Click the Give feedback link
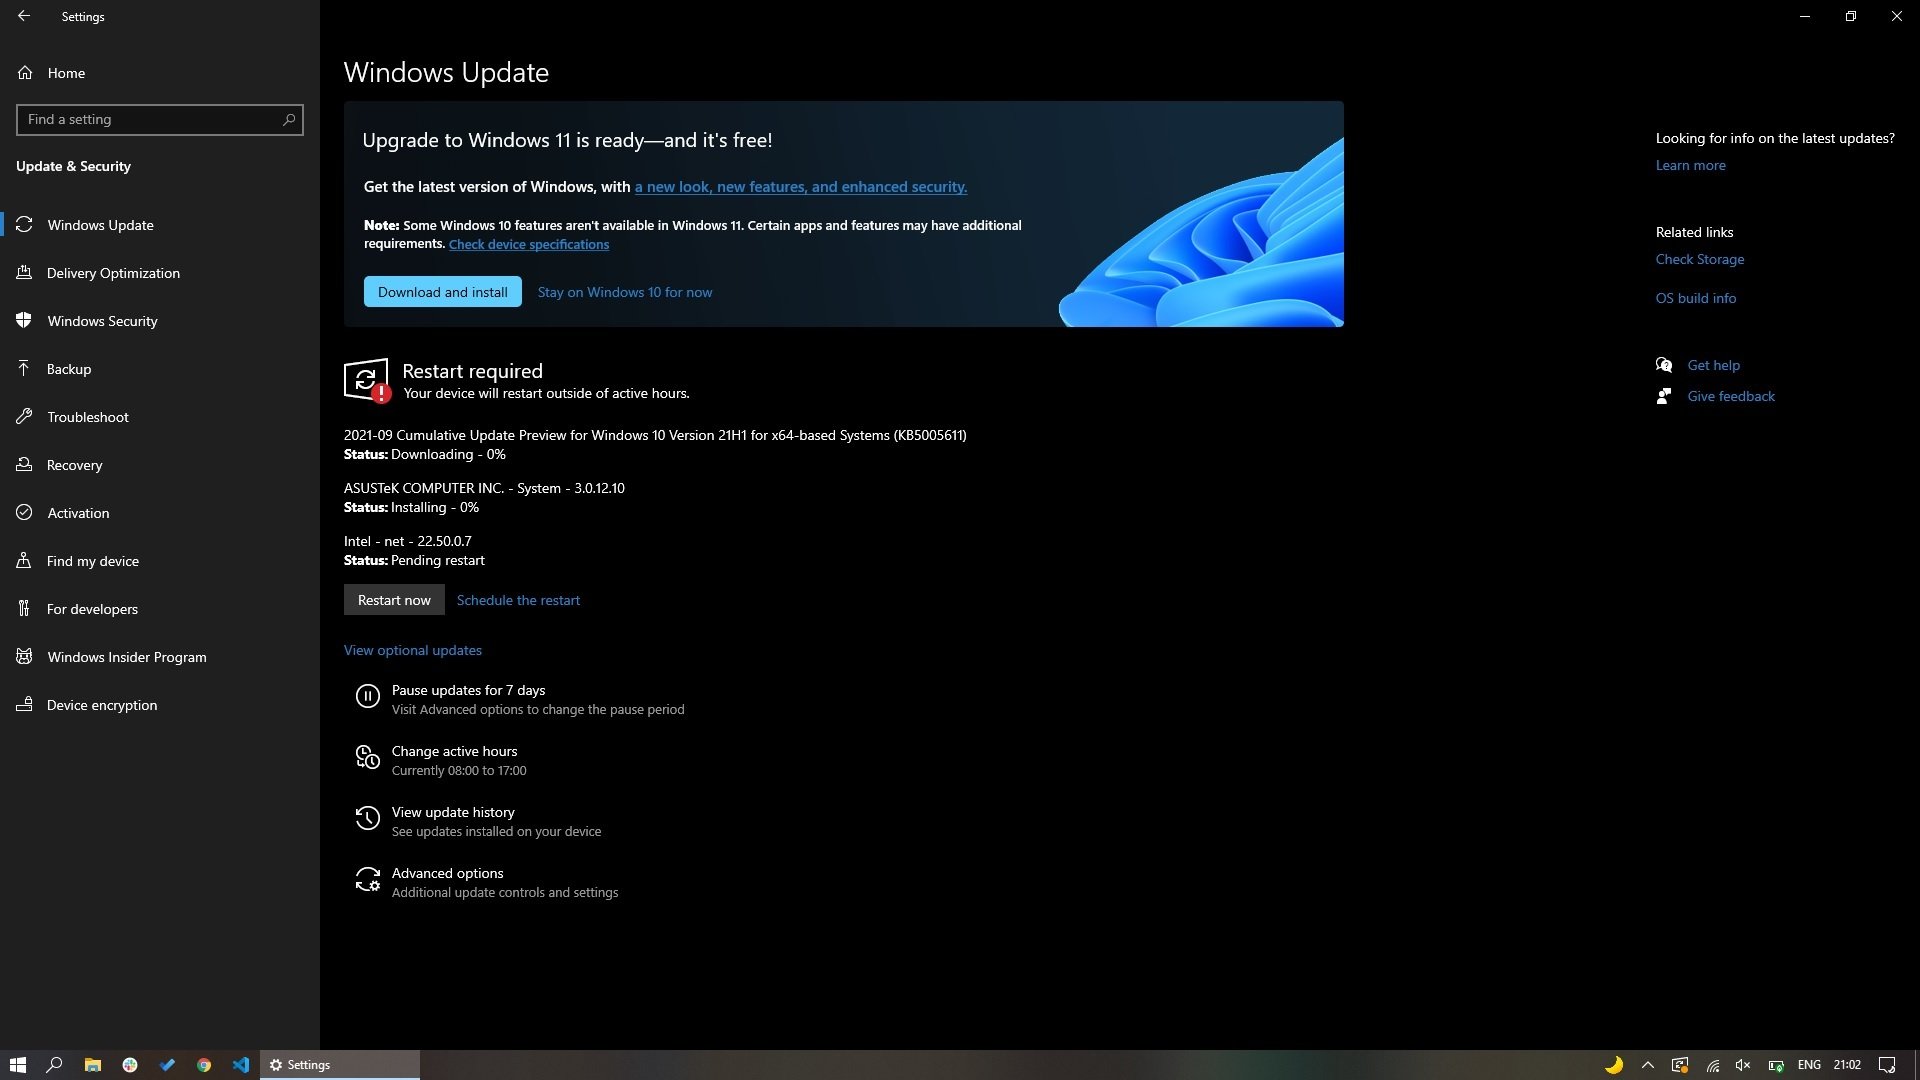The height and width of the screenshot is (1080, 1920). click(1731, 396)
